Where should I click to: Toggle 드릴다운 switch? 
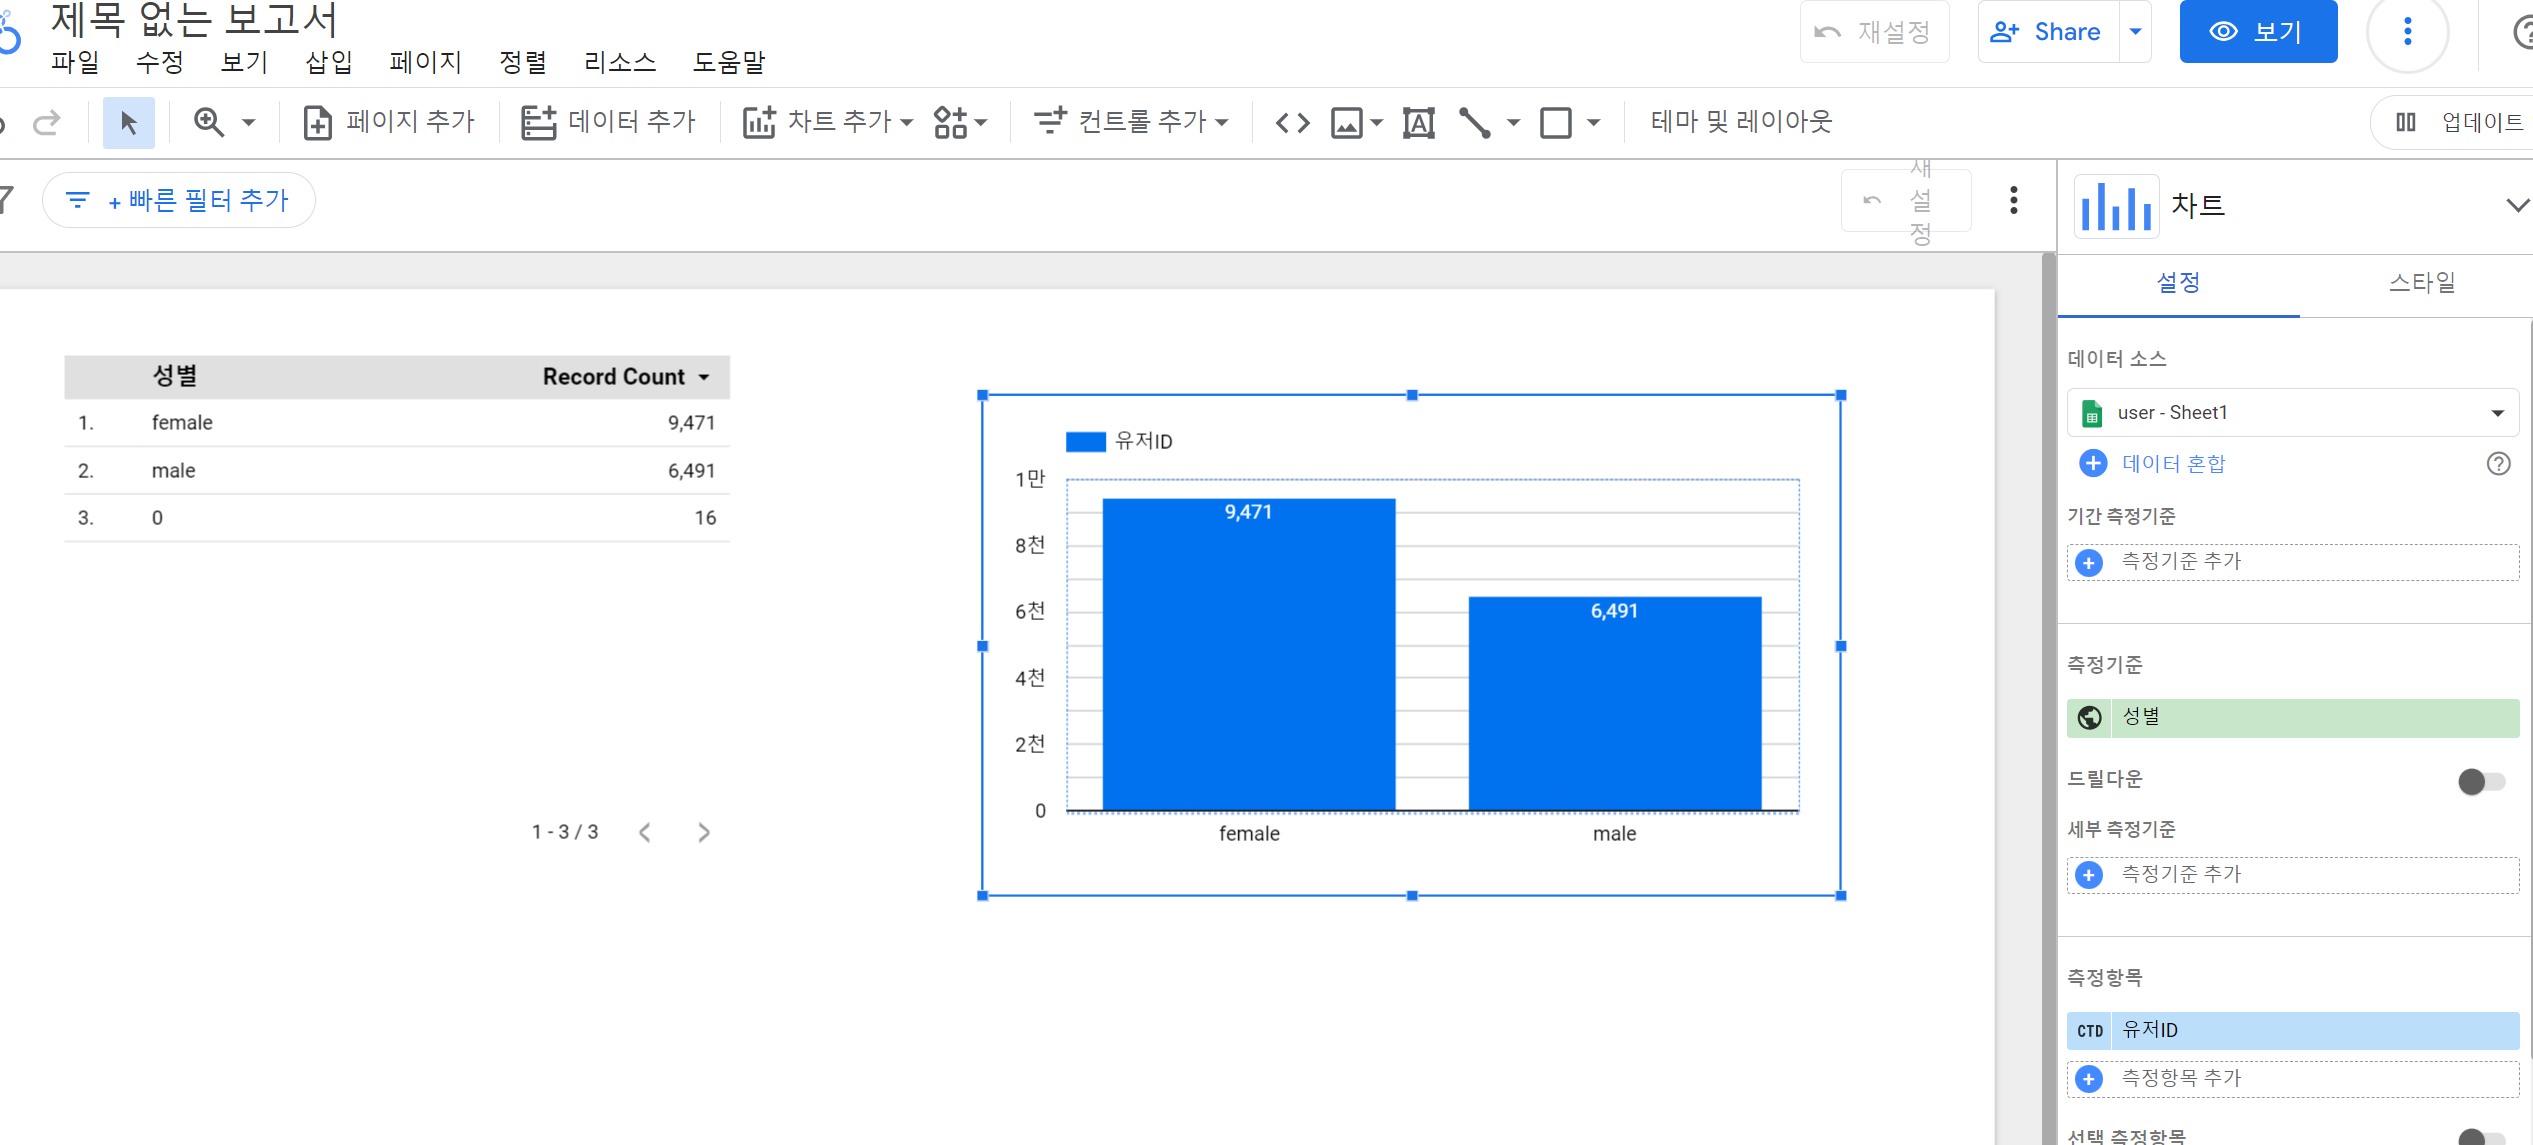(x=2481, y=781)
